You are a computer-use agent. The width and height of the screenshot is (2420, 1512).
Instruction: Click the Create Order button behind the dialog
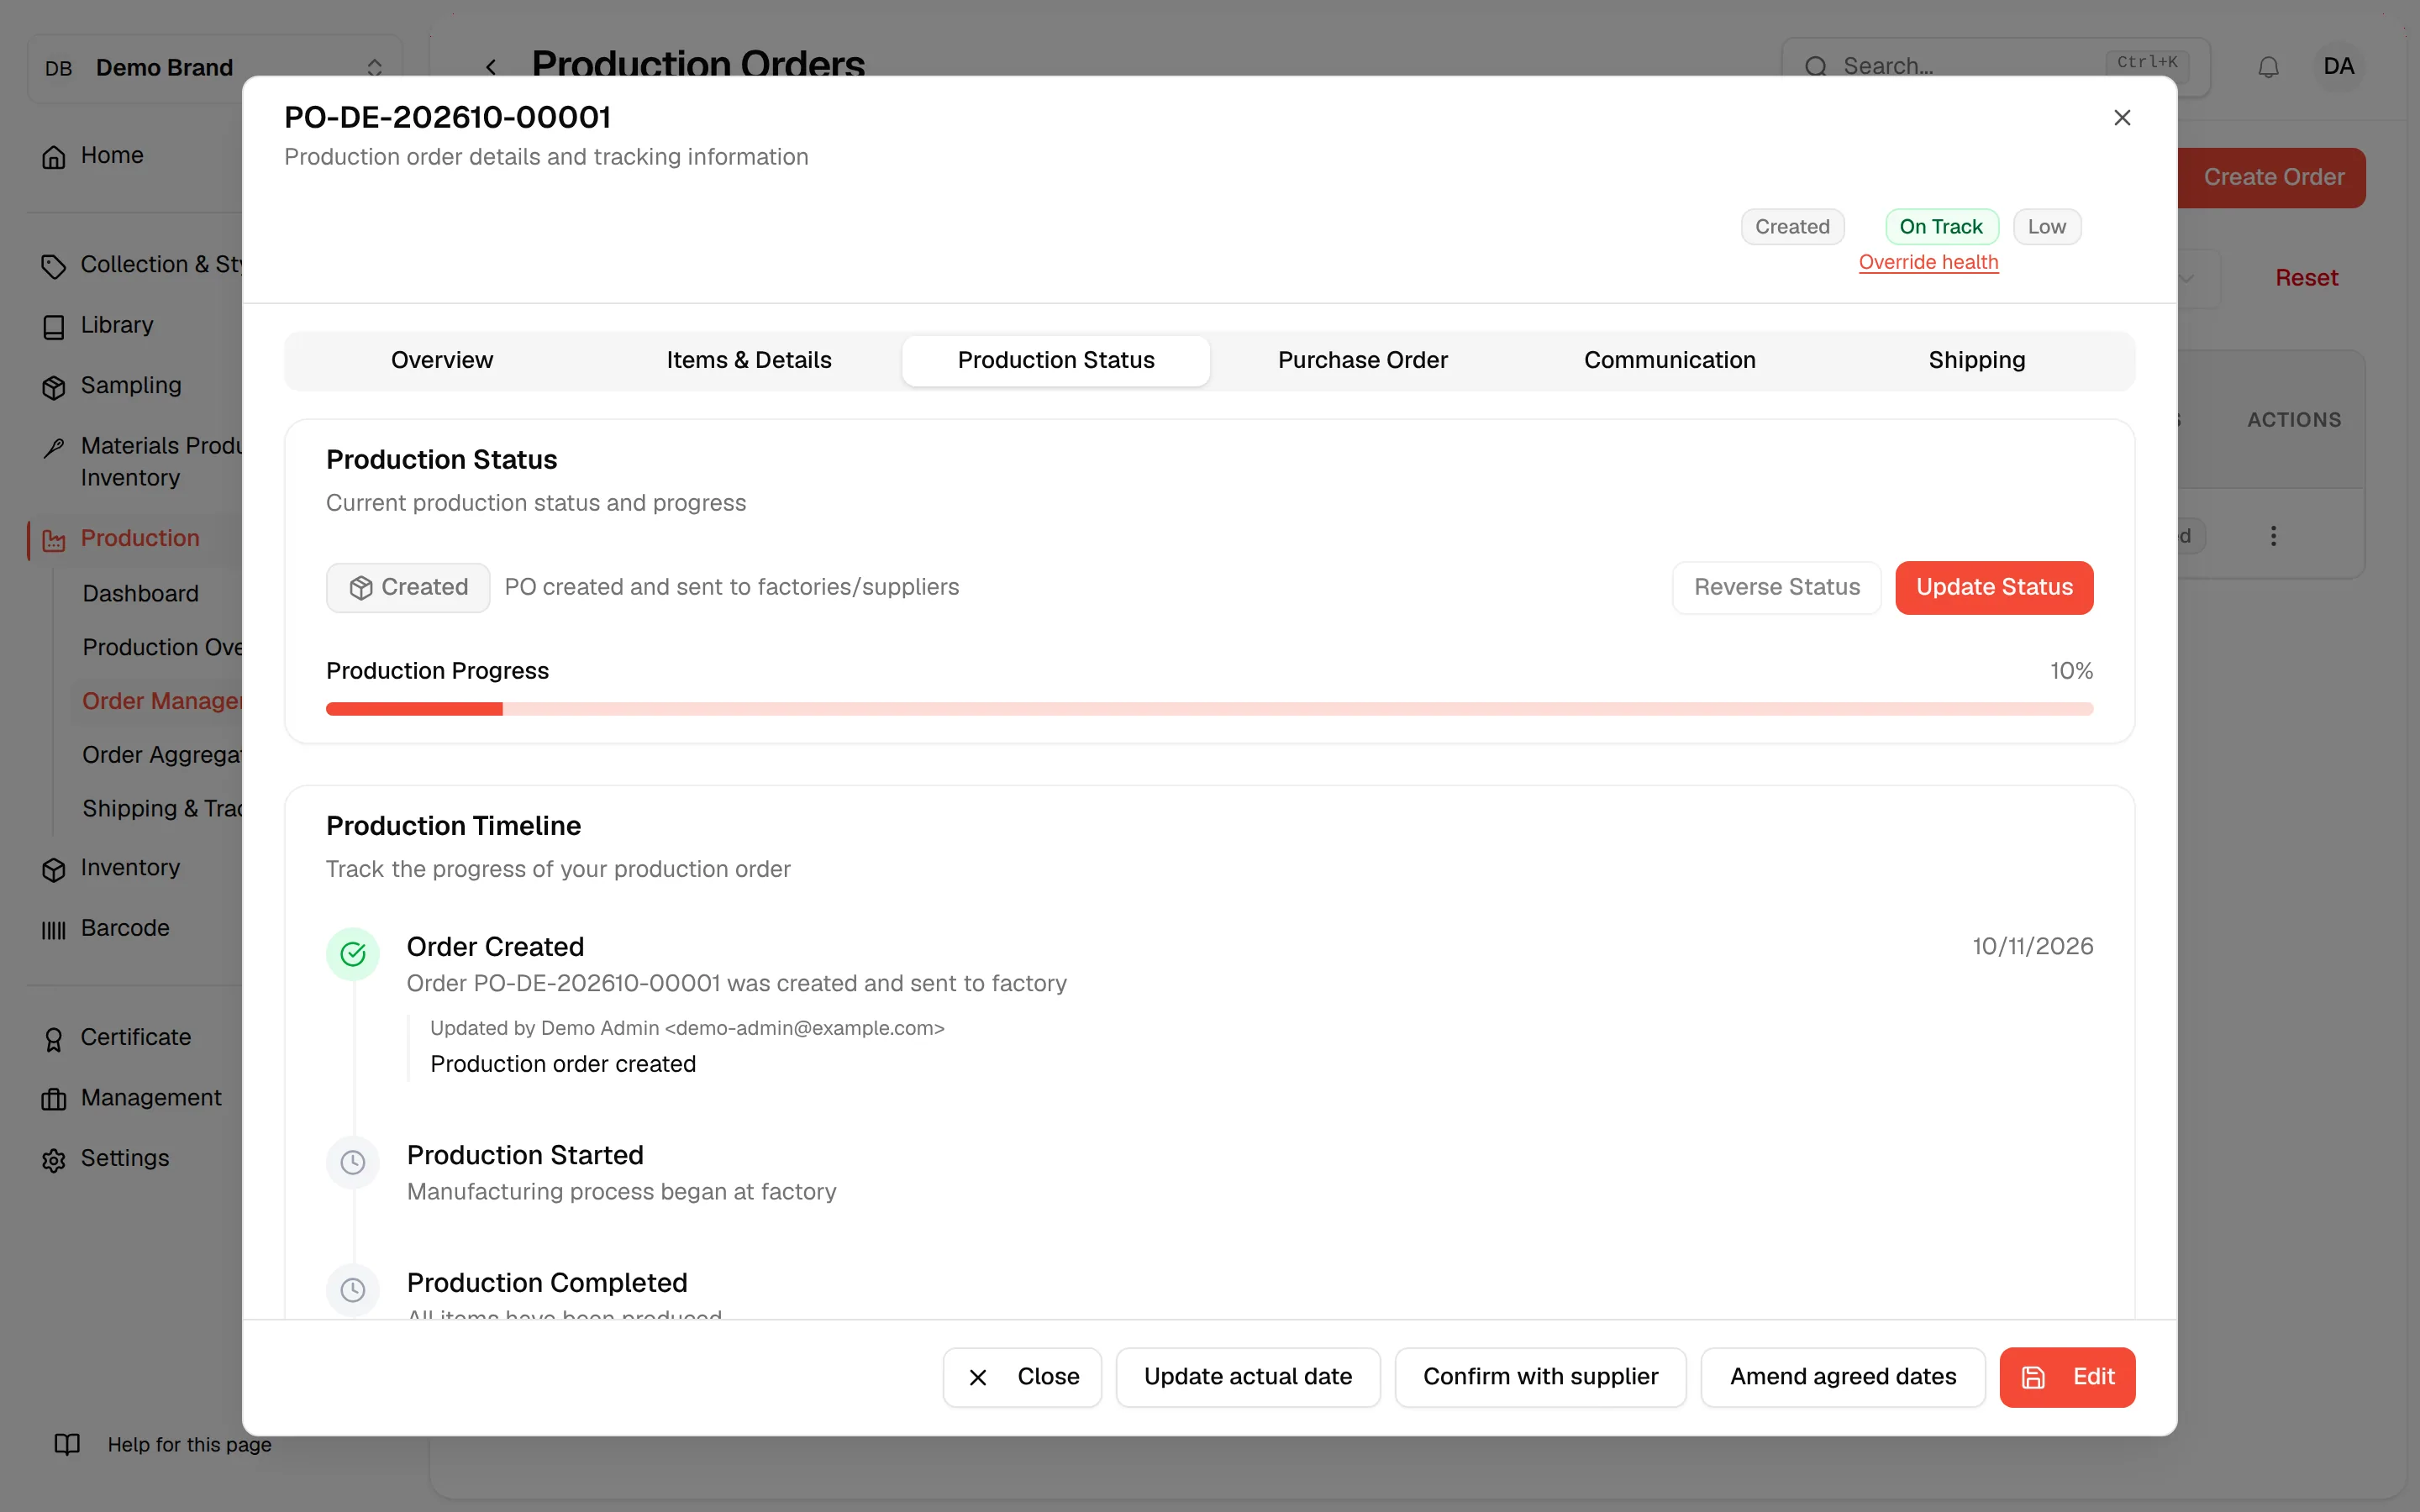pyautogui.click(x=2272, y=177)
